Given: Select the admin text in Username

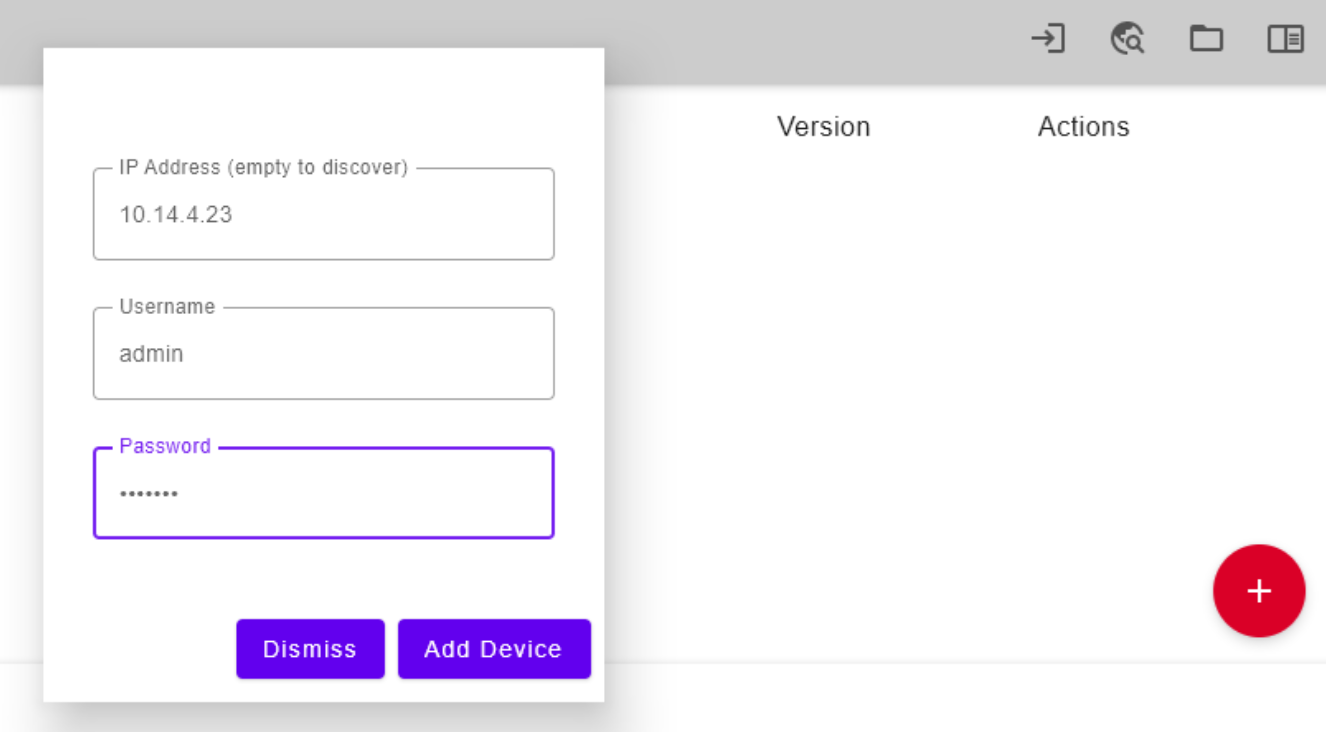Looking at the screenshot, I should 151,353.
